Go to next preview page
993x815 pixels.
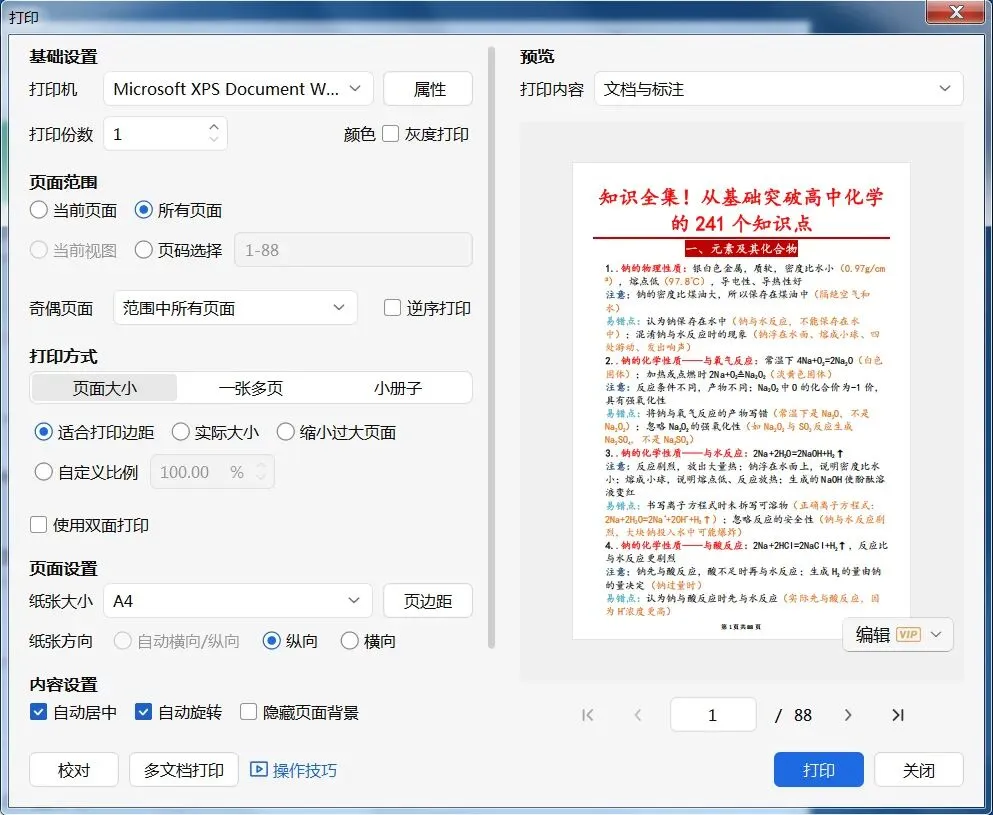pyautogui.click(x=848, y=715)
